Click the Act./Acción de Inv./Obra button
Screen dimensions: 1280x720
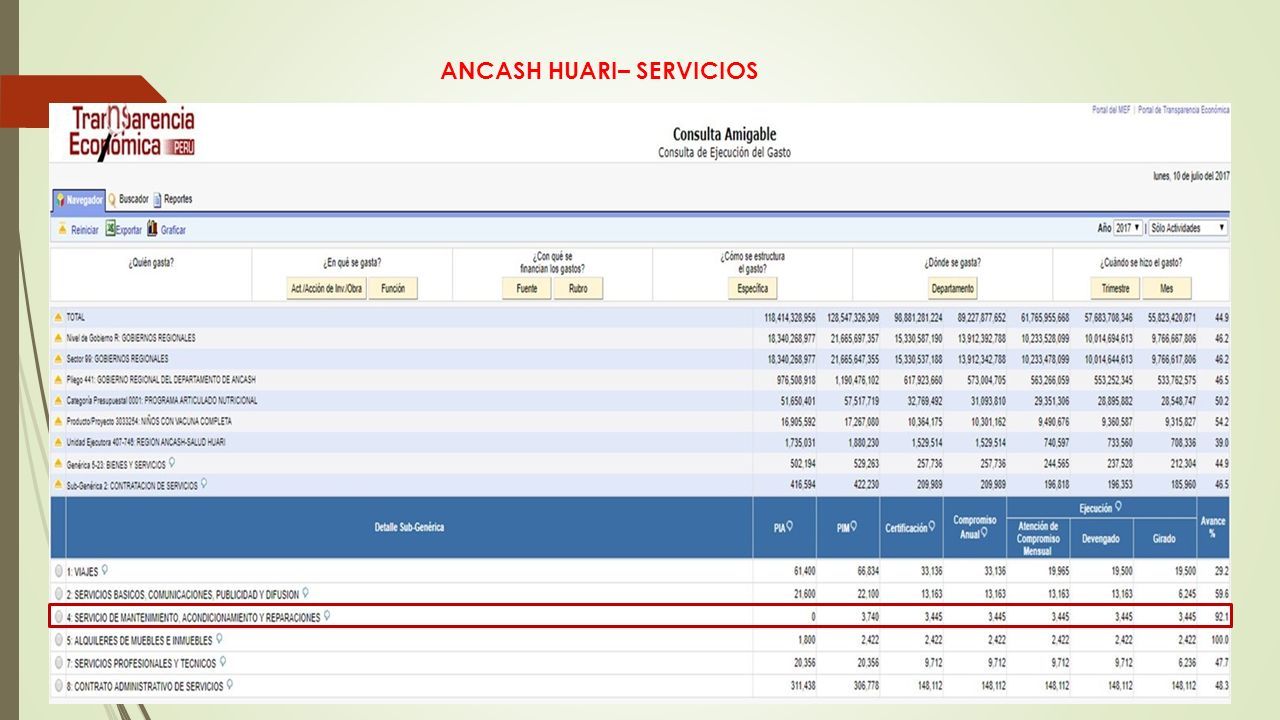click(x=325, y=288)
